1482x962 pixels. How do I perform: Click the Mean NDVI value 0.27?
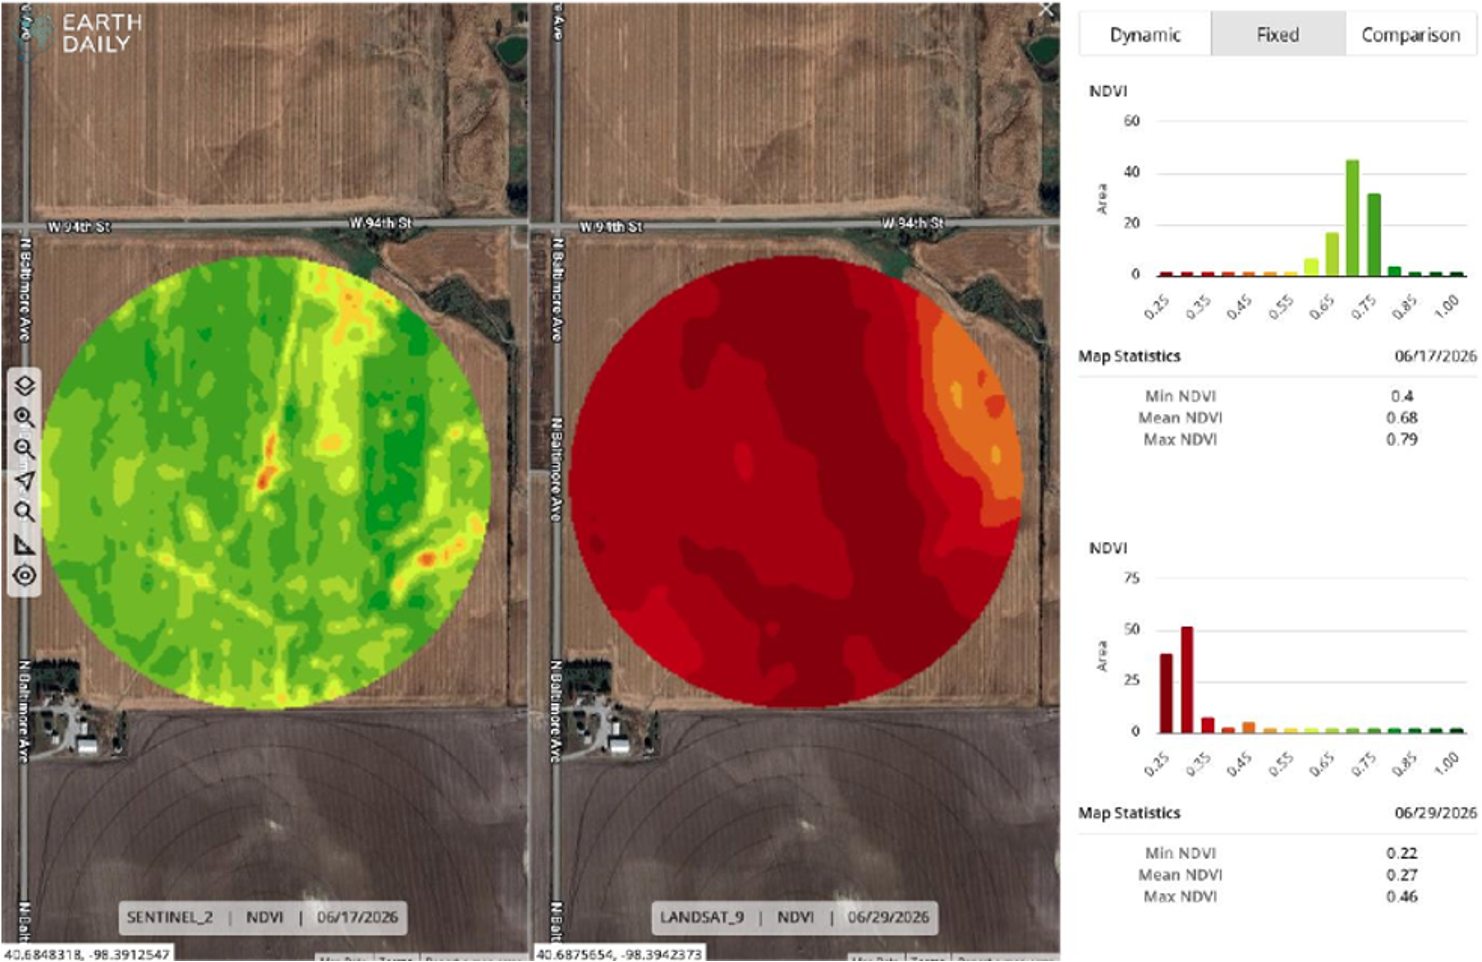click(x=1402, y=875)
